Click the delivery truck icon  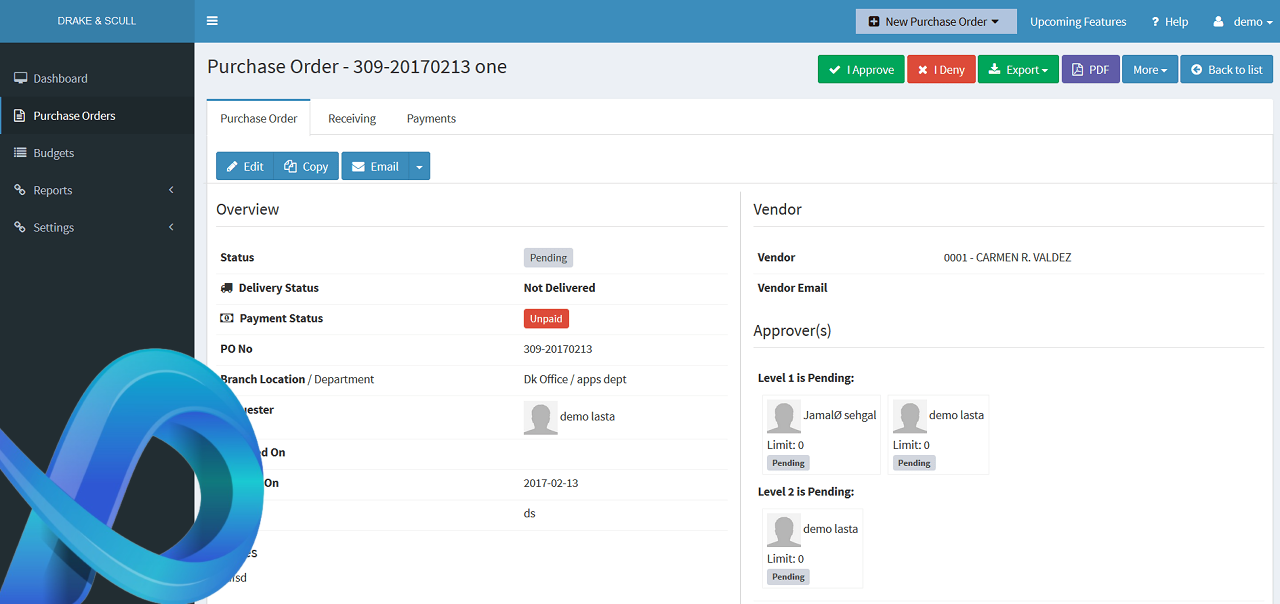(227, 288)
